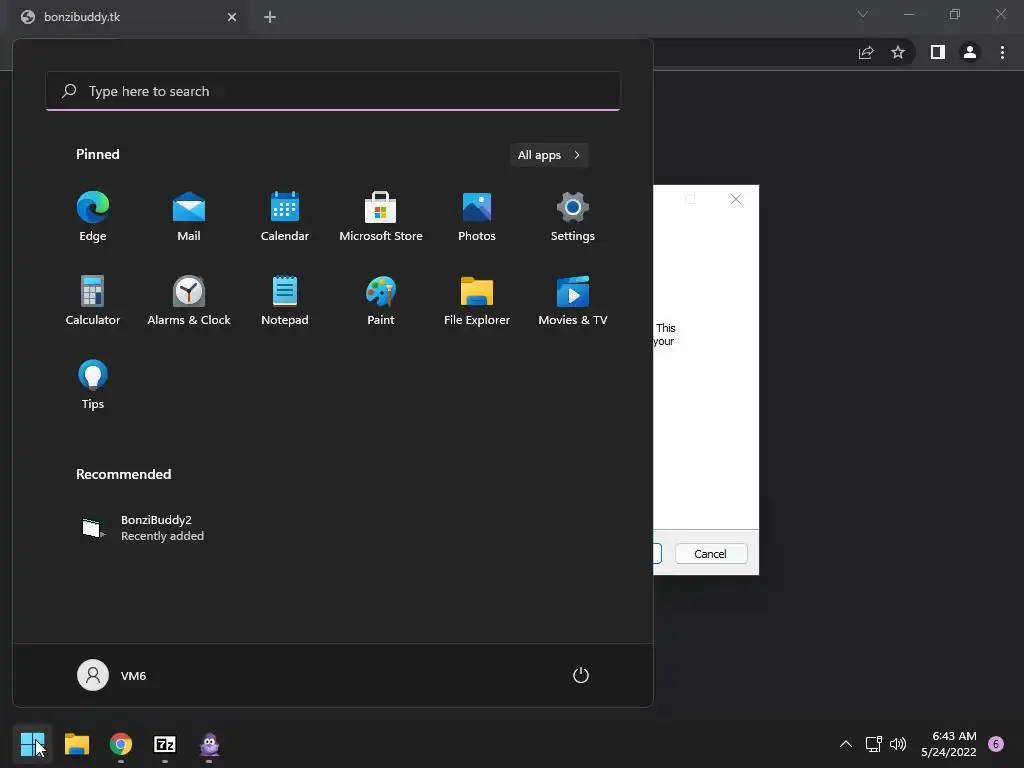Open the Chrome profile menu

click(x=970, y=52)
